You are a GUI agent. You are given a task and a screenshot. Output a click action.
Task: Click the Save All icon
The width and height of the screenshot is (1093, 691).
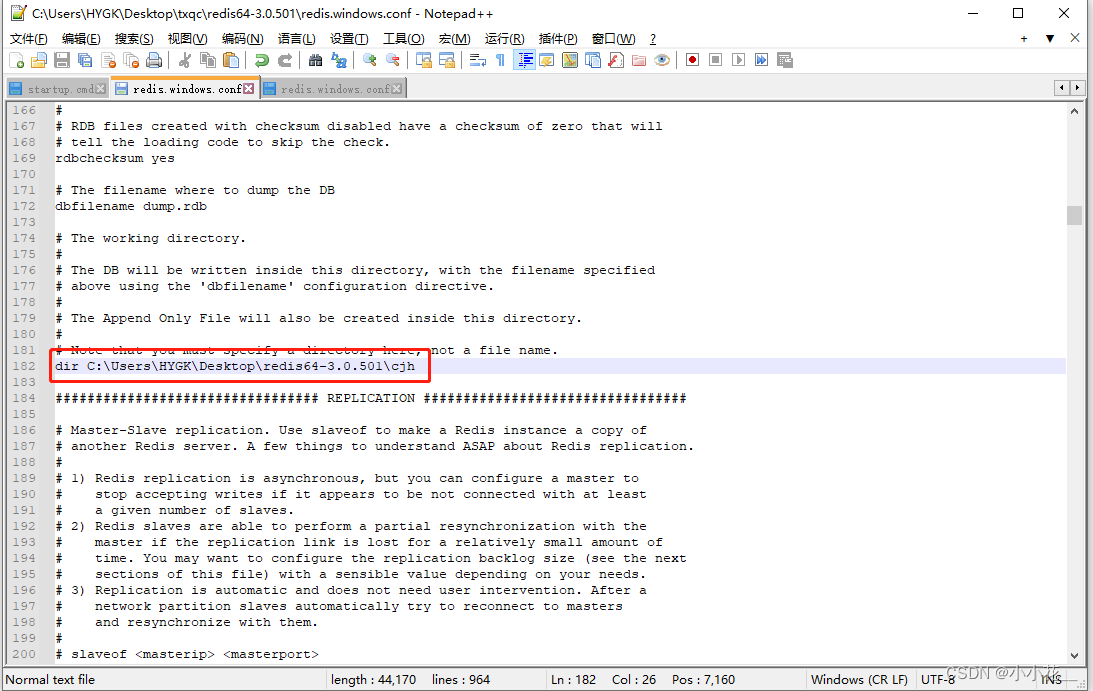click(x=85, y=60)
